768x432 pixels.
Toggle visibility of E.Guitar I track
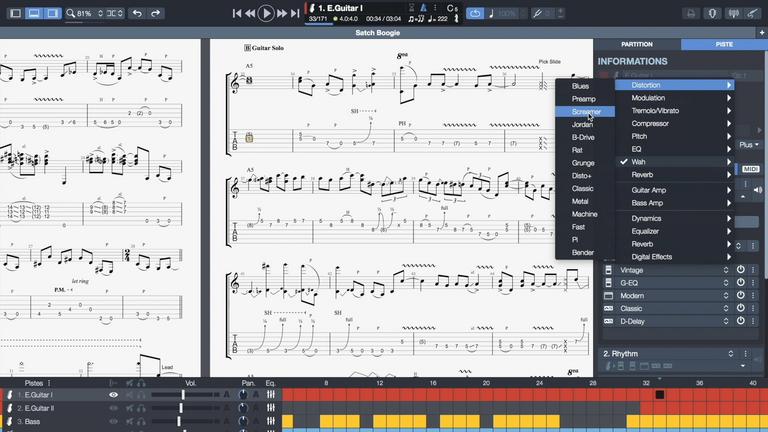[x=113, y=395]
